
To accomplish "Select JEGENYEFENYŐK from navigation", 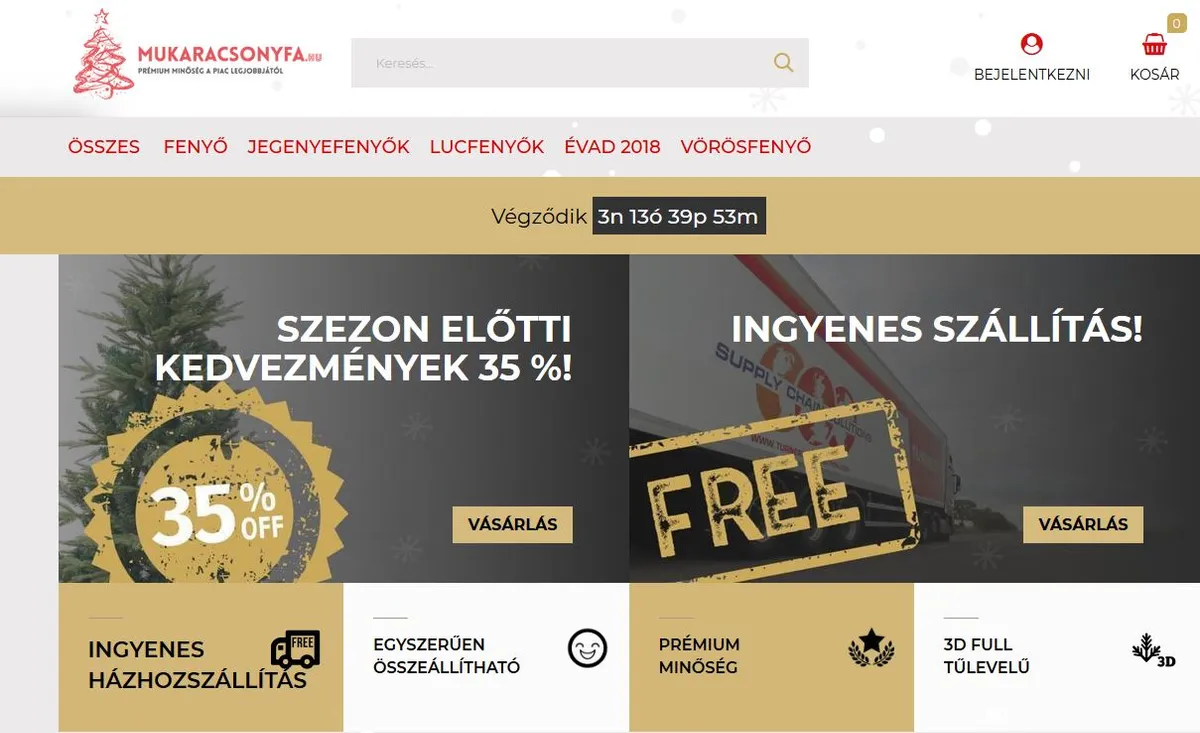I will [x=329, y=147].
